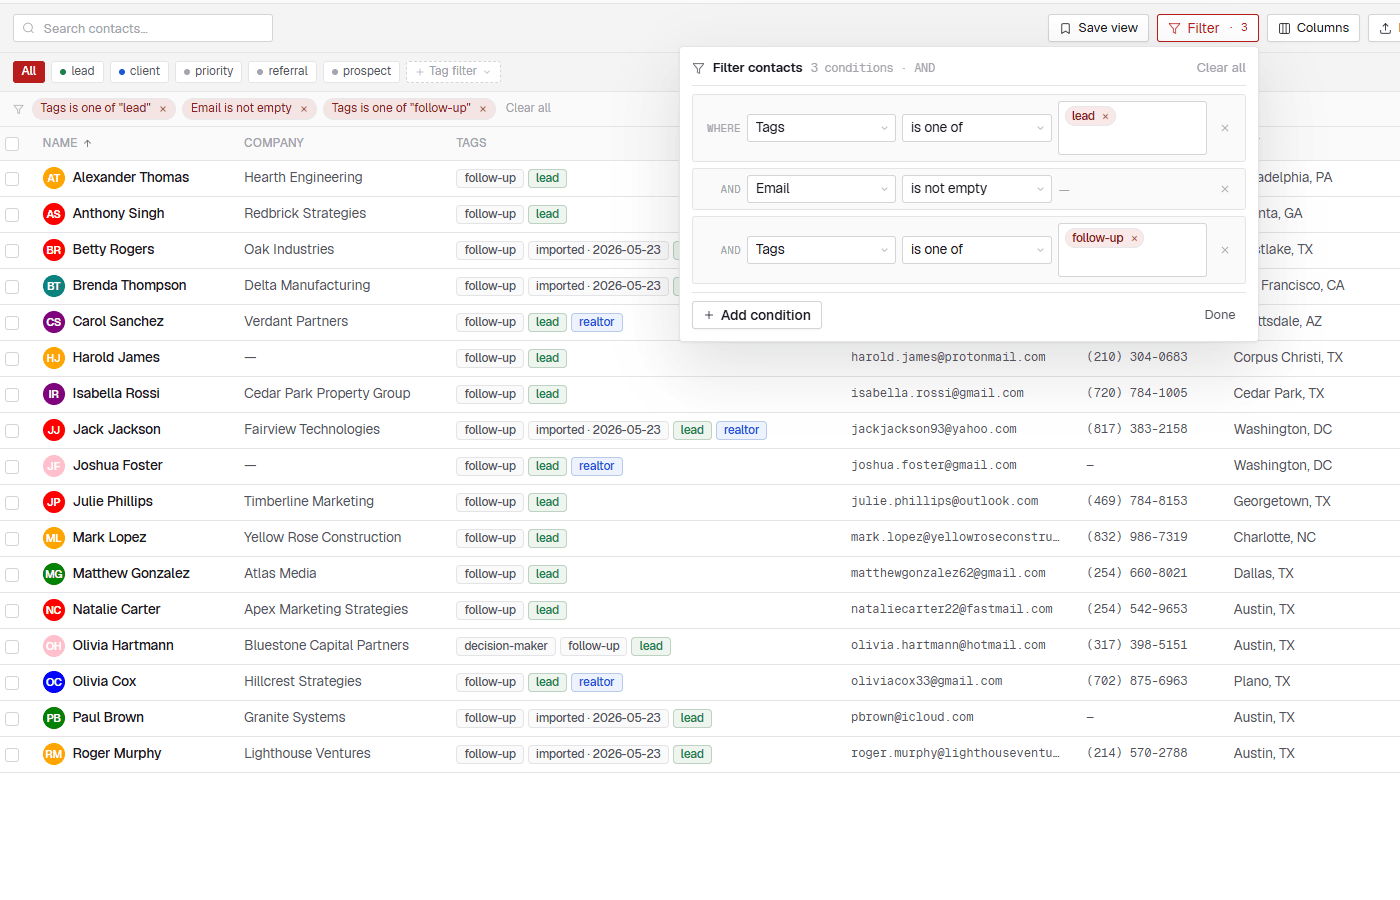Open third condition's "is one of" operator dropdown
The width and height of the screenshot is (1400, 900).
click(977, 250)
